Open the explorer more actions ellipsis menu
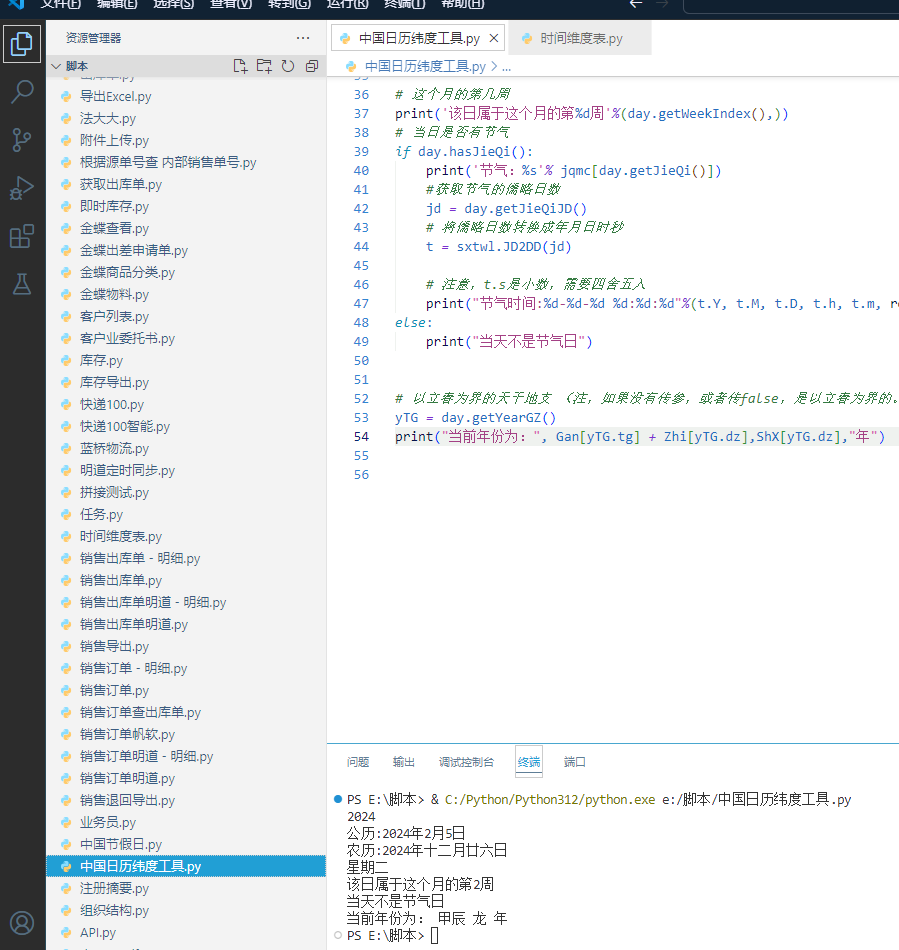The width and height of the screenshot is (899, 950). [x=303, y=38]
